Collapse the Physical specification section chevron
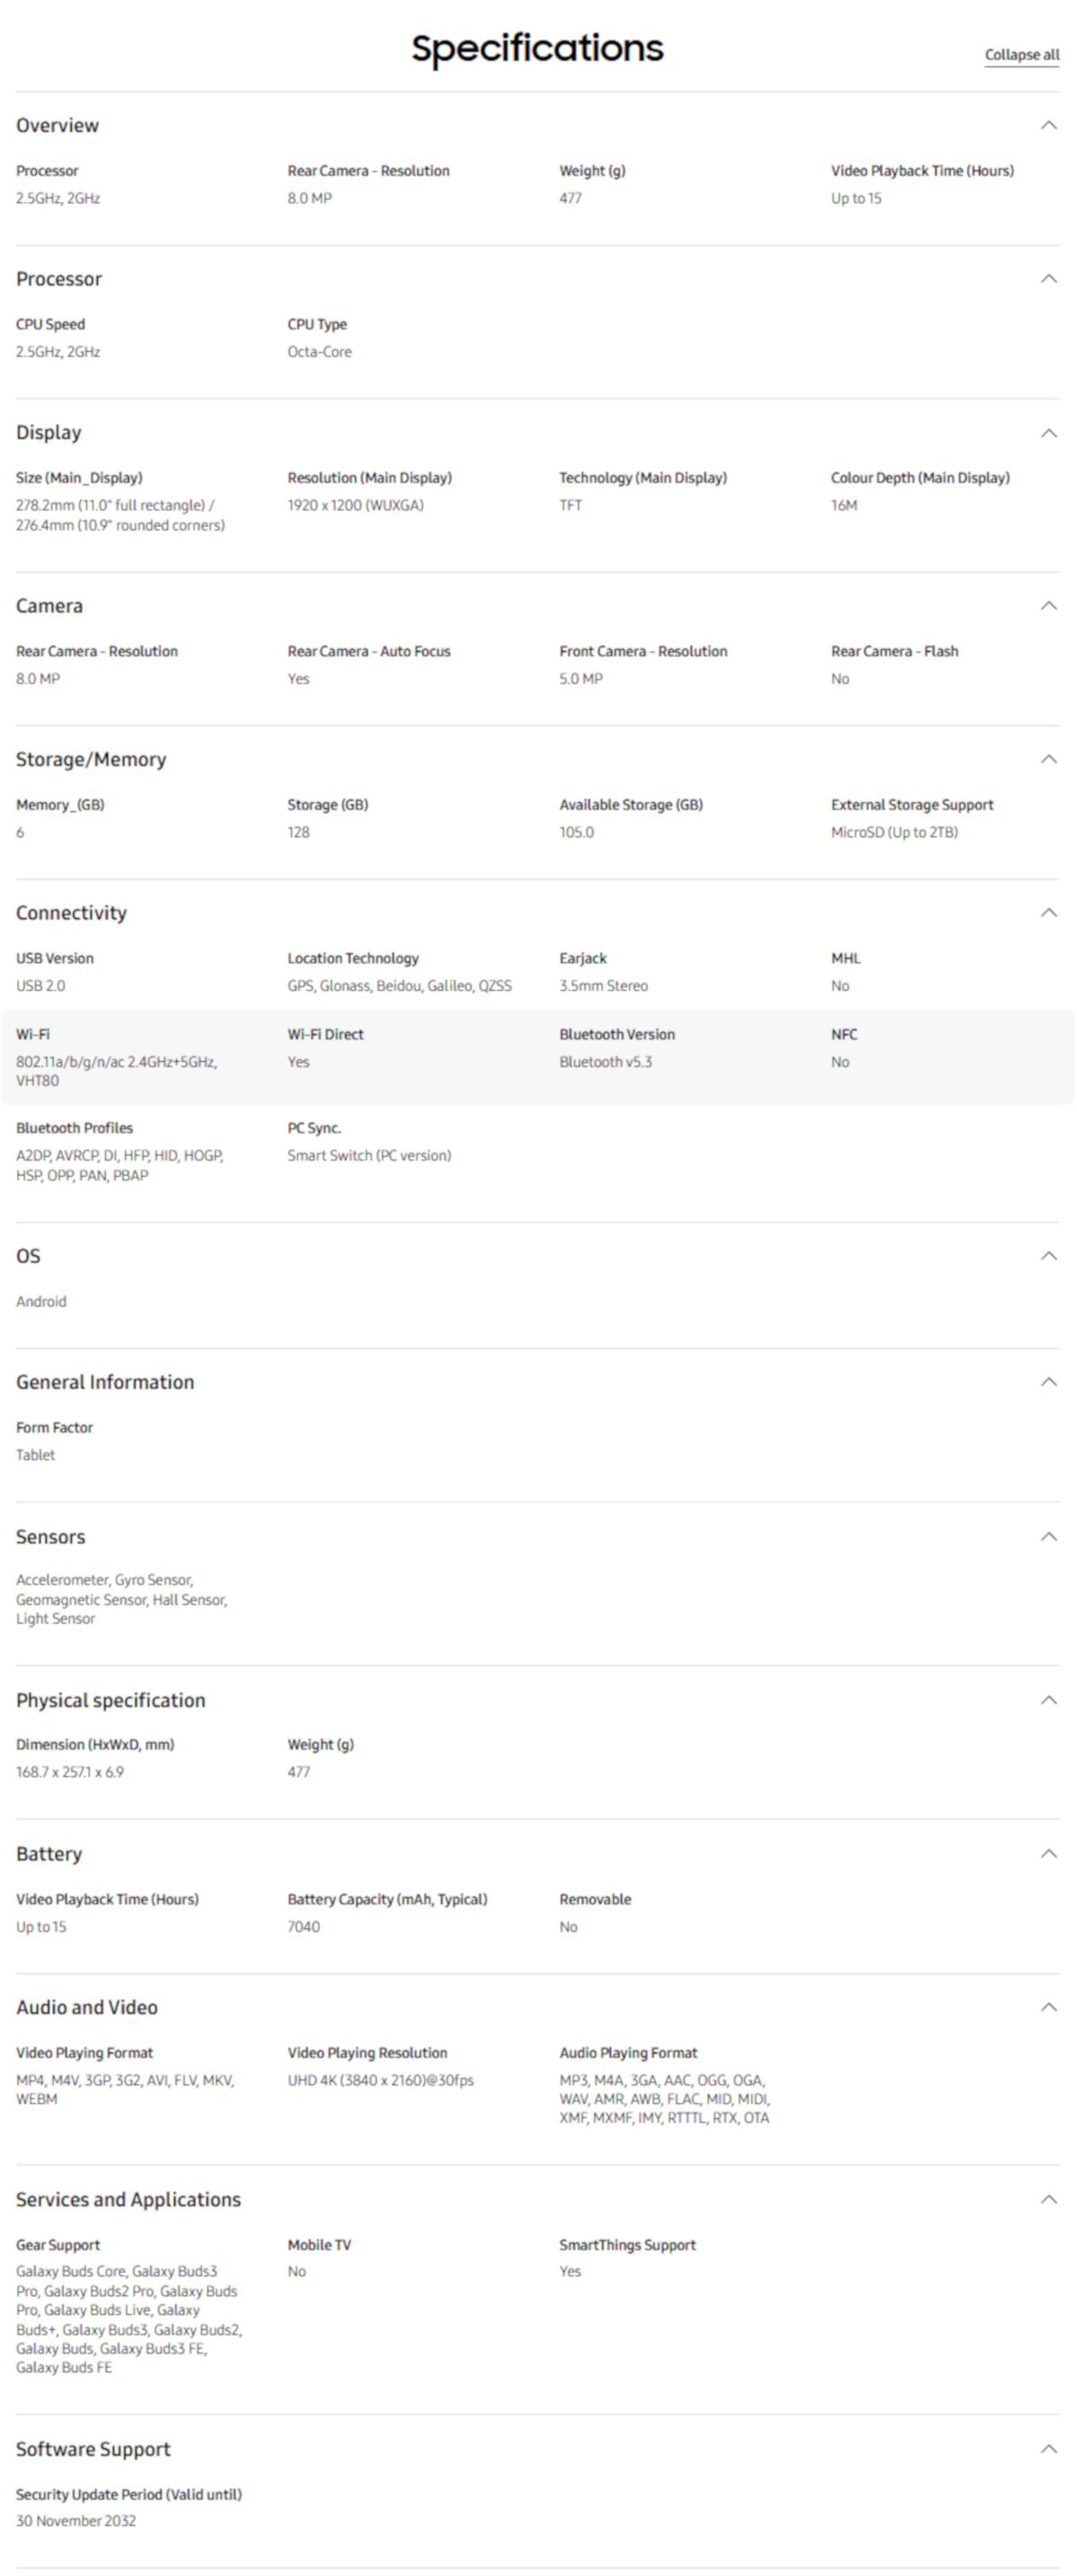Viewport: 1077px width, 2576px height. pyautogui.click(x=1048, y=1700)
